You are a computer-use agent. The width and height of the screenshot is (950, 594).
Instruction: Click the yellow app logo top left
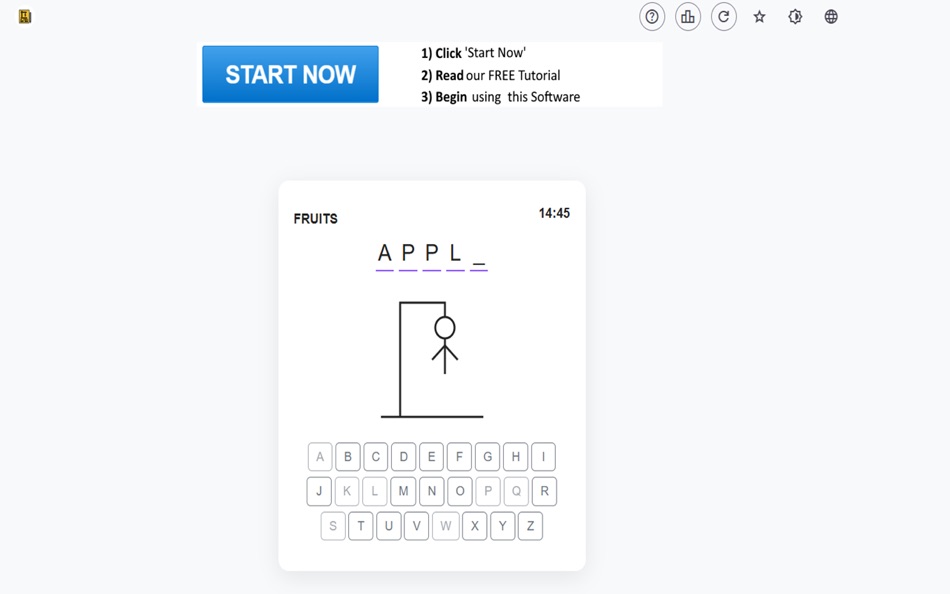(x=24, y=16)
